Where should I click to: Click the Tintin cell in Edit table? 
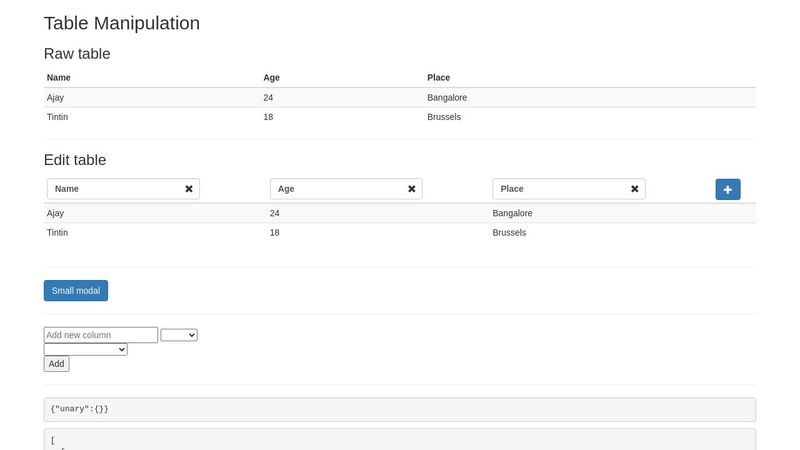(58, 232)
